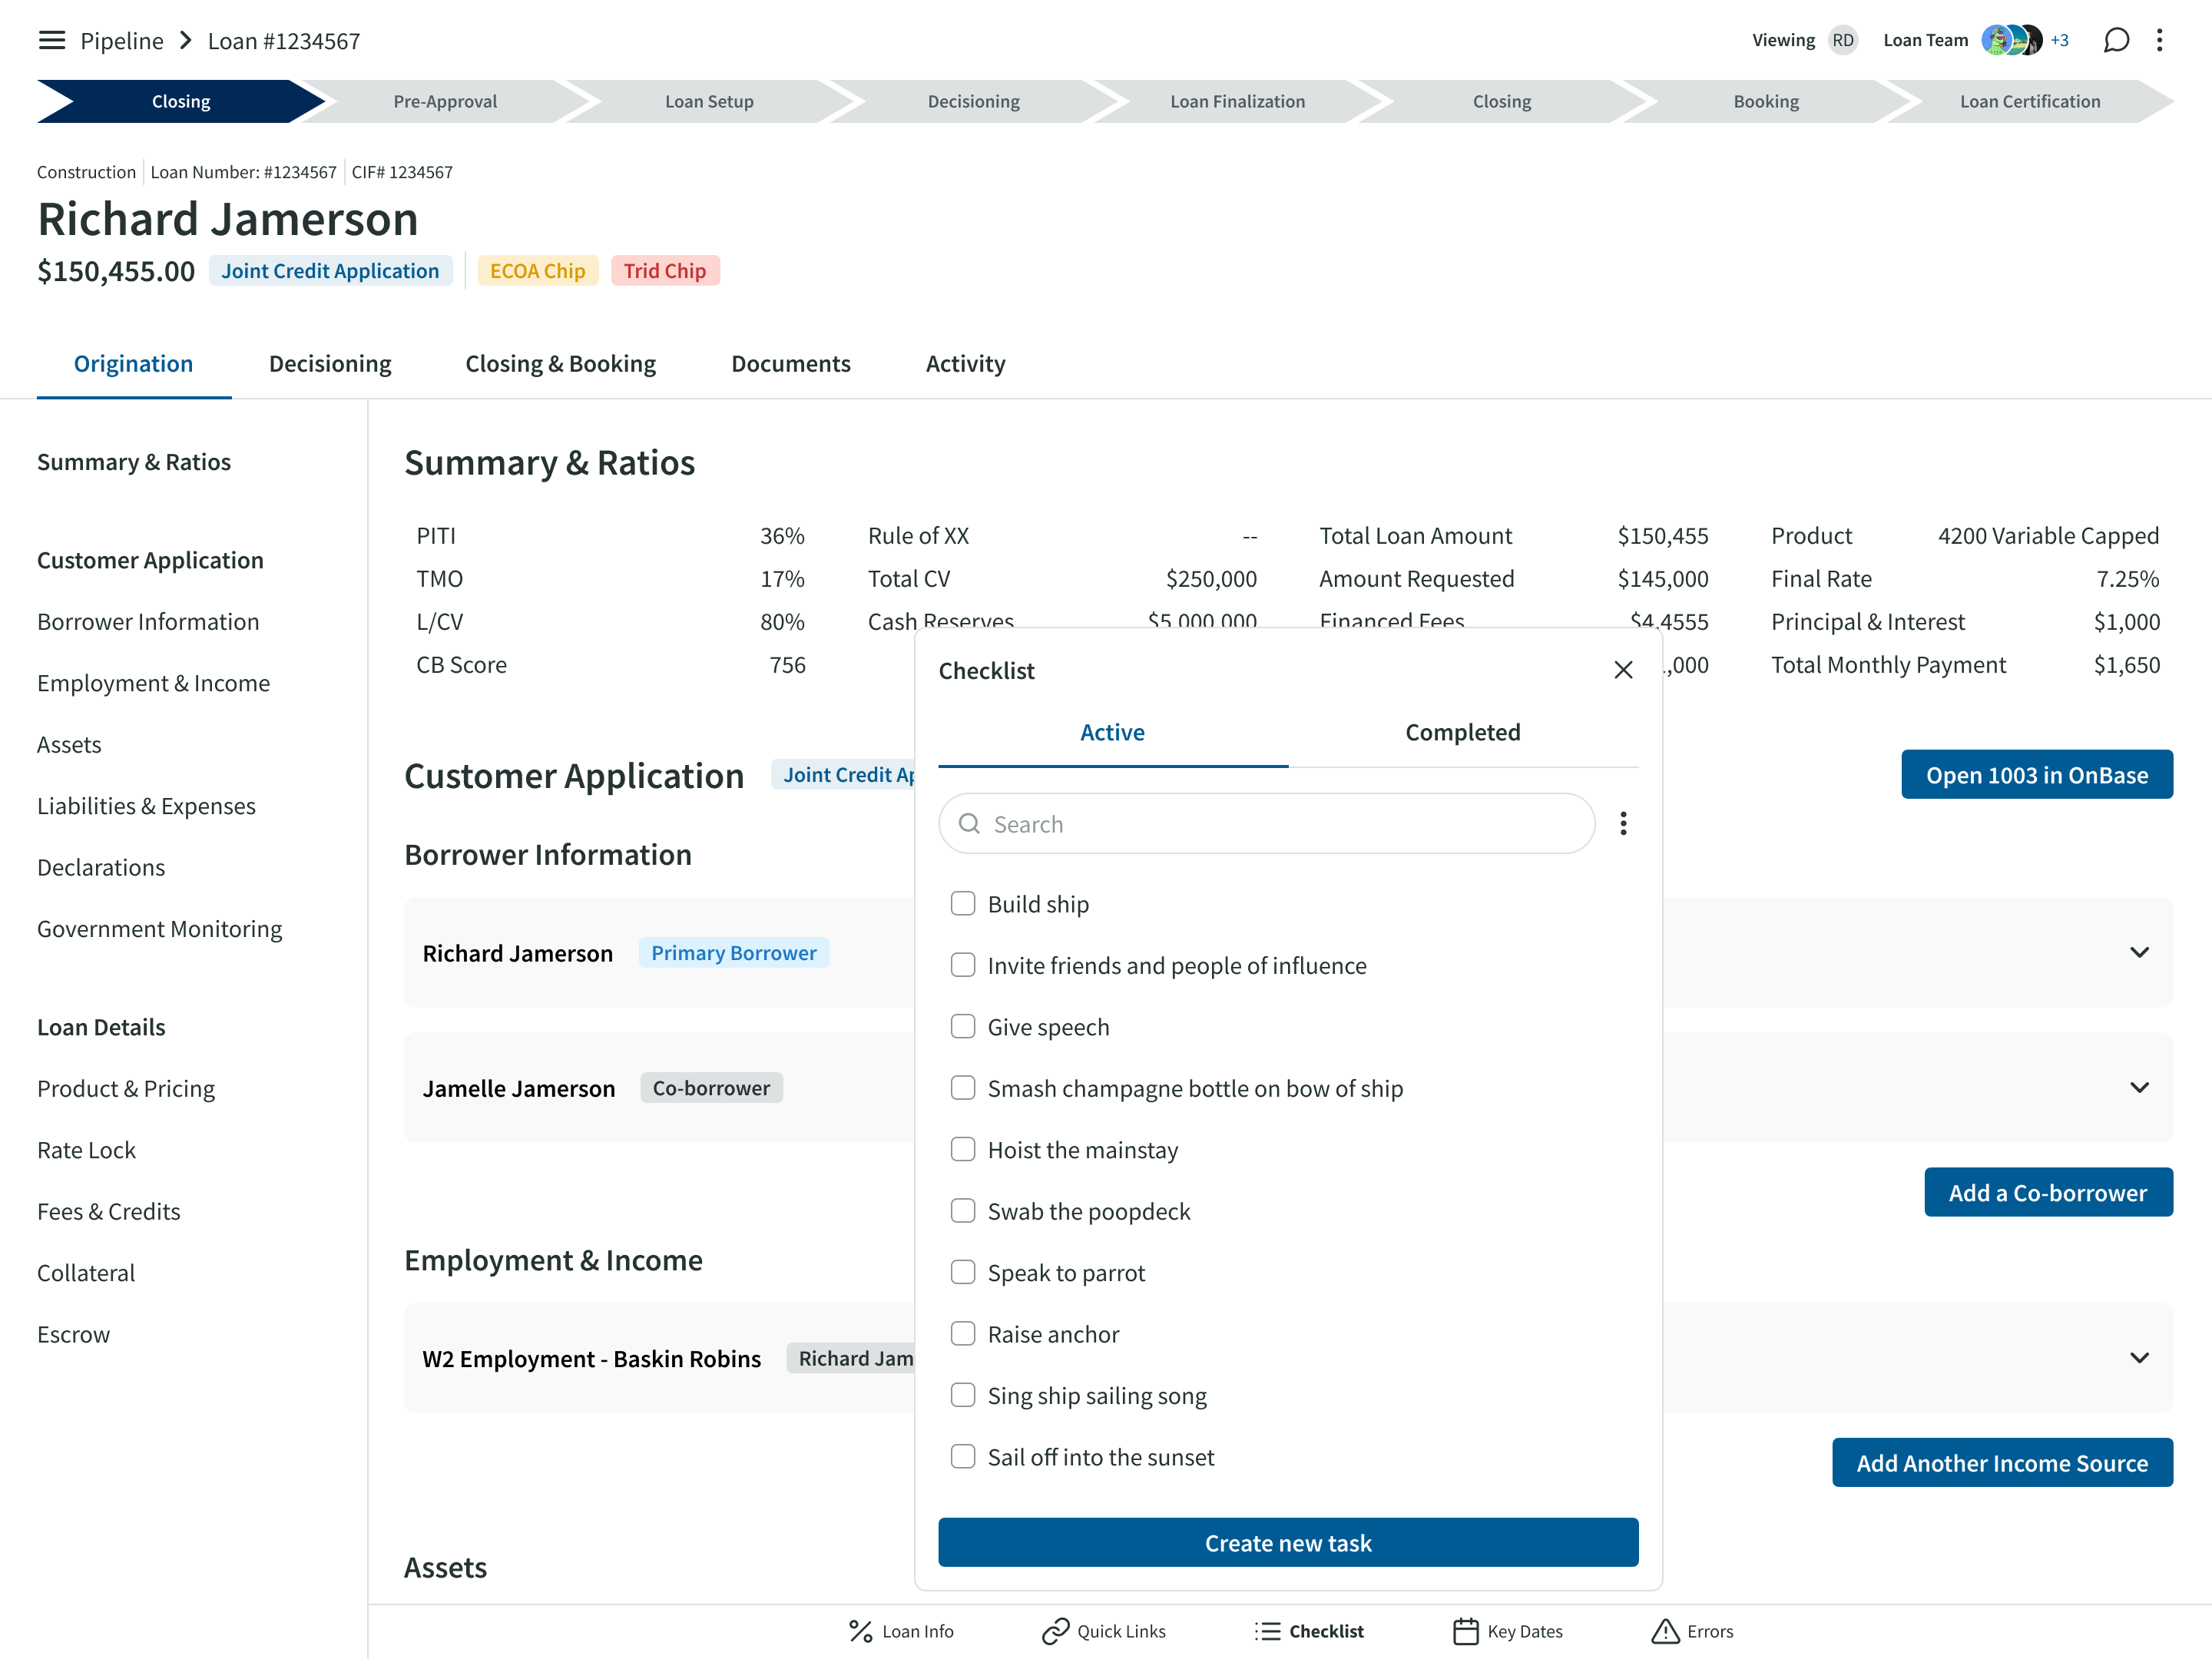Expand W2 Employment Baskin Robins row
2212x1659 pixels.
pyautogui.click(x=2139, y=1357)
